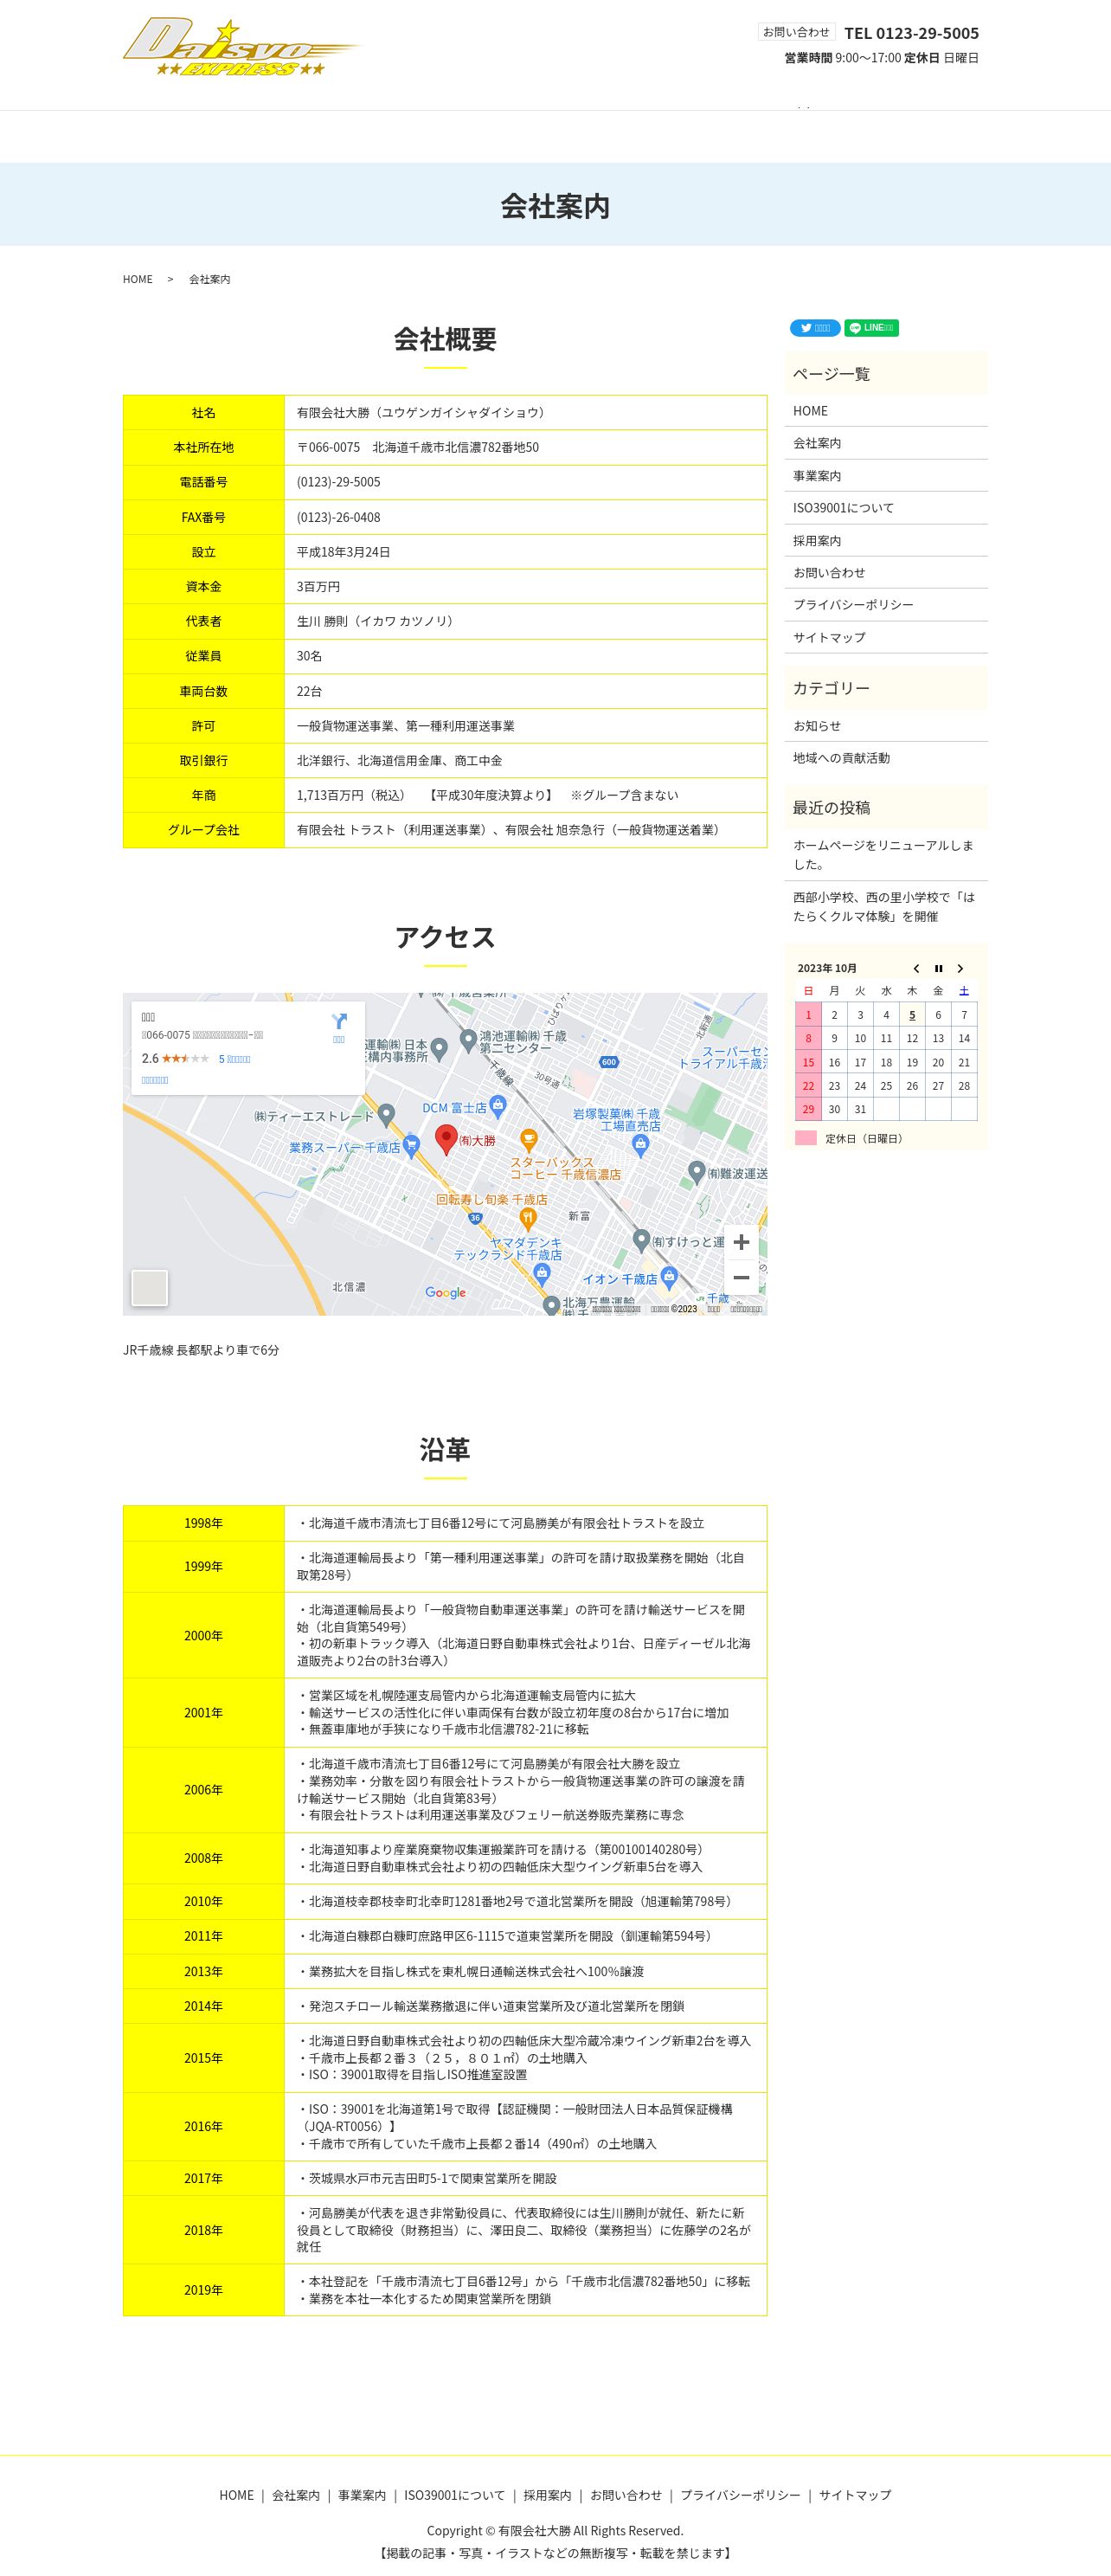This screenshot has width=1111, height=2576.
Task: Click プライバシーポリシー in the footer
Action: tap(740, 2495)
